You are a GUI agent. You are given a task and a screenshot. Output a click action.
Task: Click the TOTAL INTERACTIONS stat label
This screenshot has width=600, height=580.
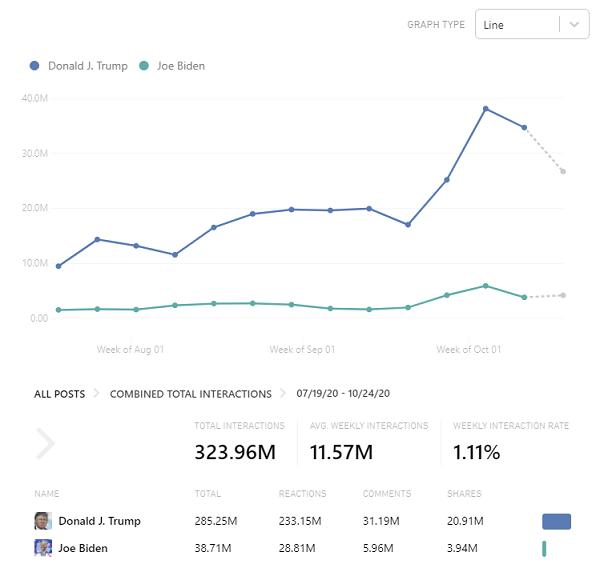(x=240, y=426)
